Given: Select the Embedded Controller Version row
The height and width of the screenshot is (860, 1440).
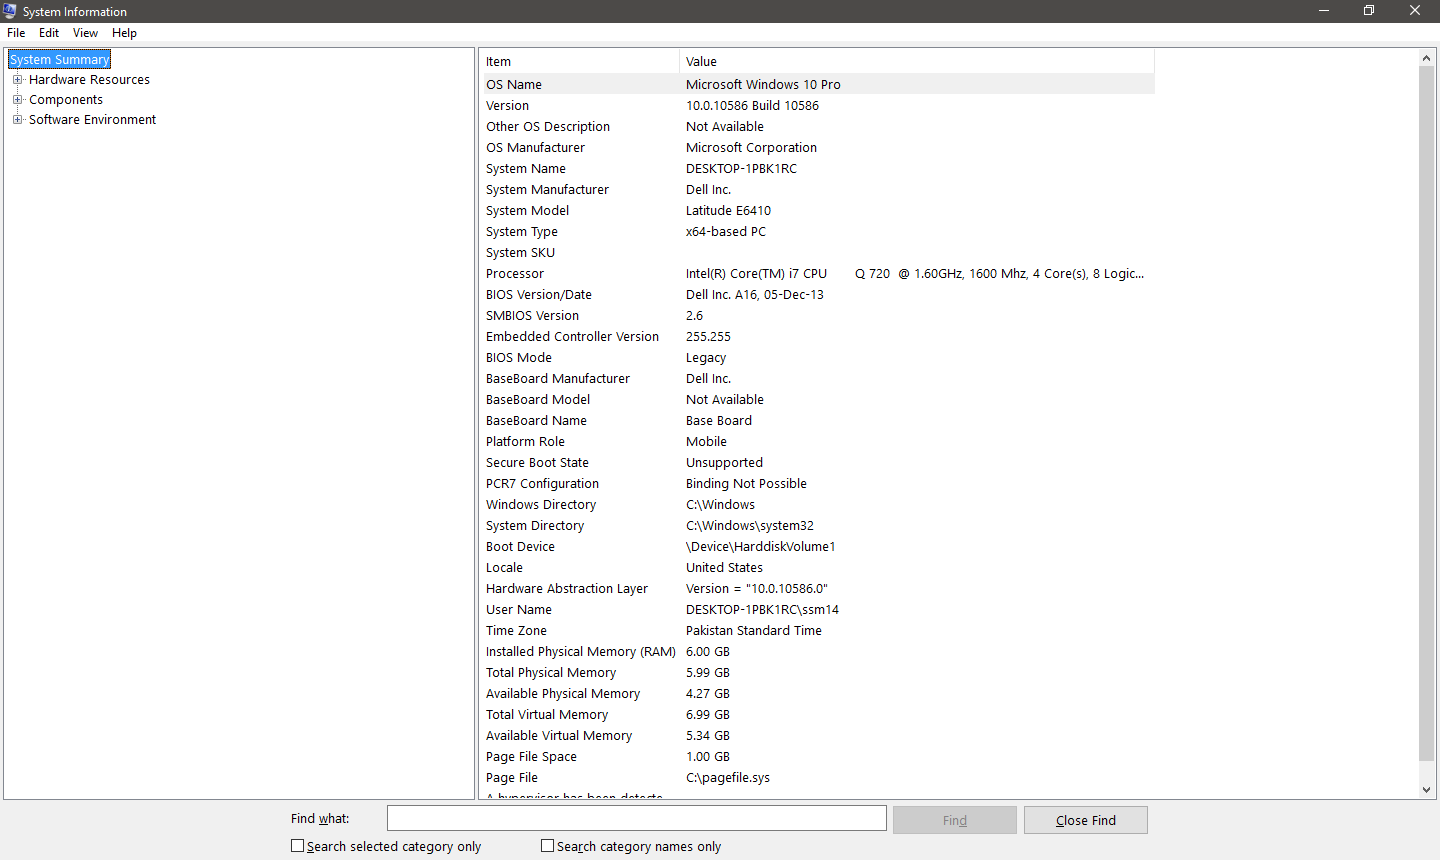Looking at the screenshot, I should pyautogui.click(x=817, y=336).
